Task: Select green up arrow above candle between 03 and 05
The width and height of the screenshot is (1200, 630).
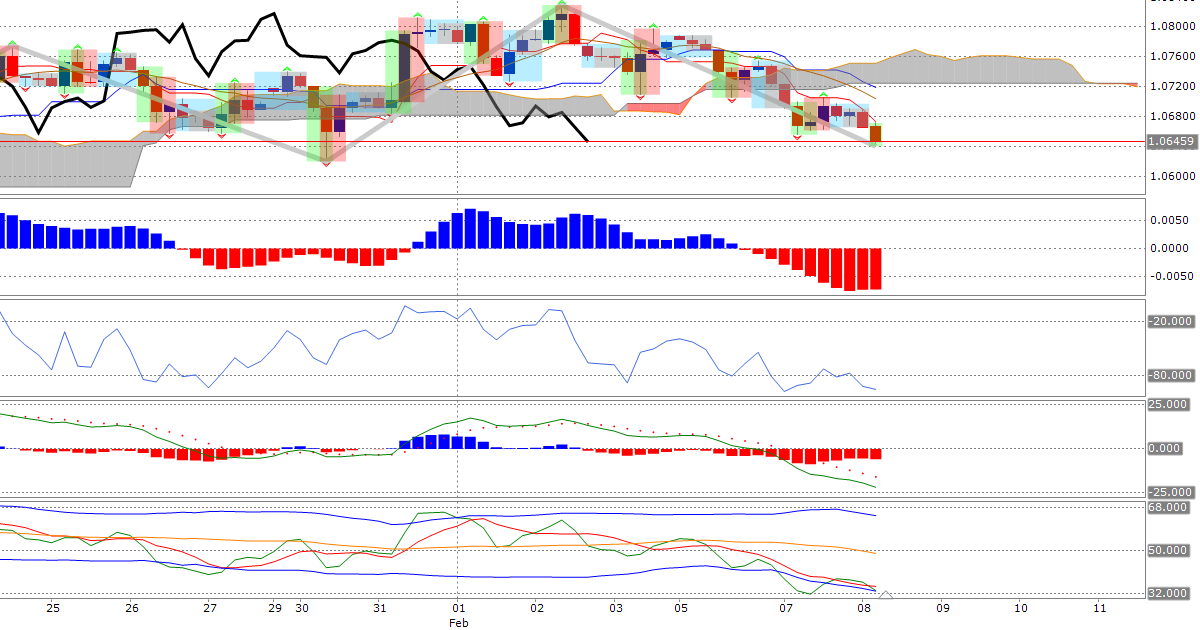Action: 653,27
